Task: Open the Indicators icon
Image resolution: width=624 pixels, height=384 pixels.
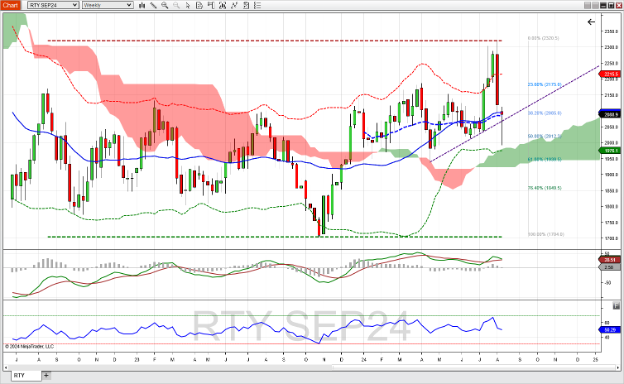Action: pos(234,5)
